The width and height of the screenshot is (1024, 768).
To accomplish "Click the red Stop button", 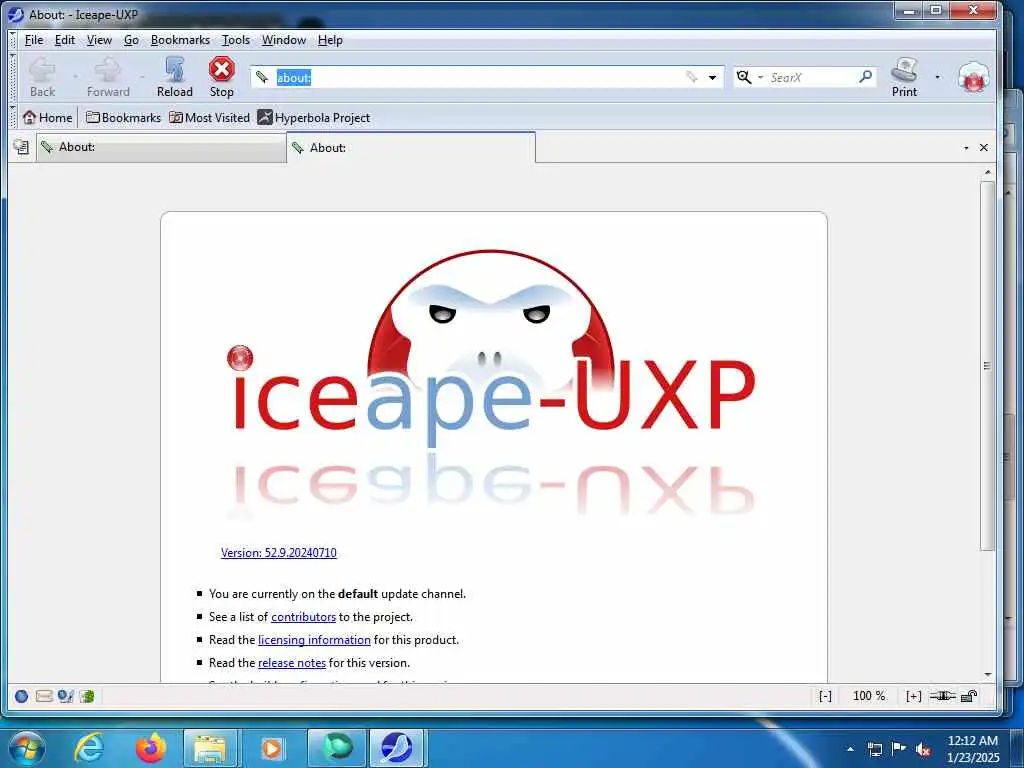I will click(x=221, y=77).
